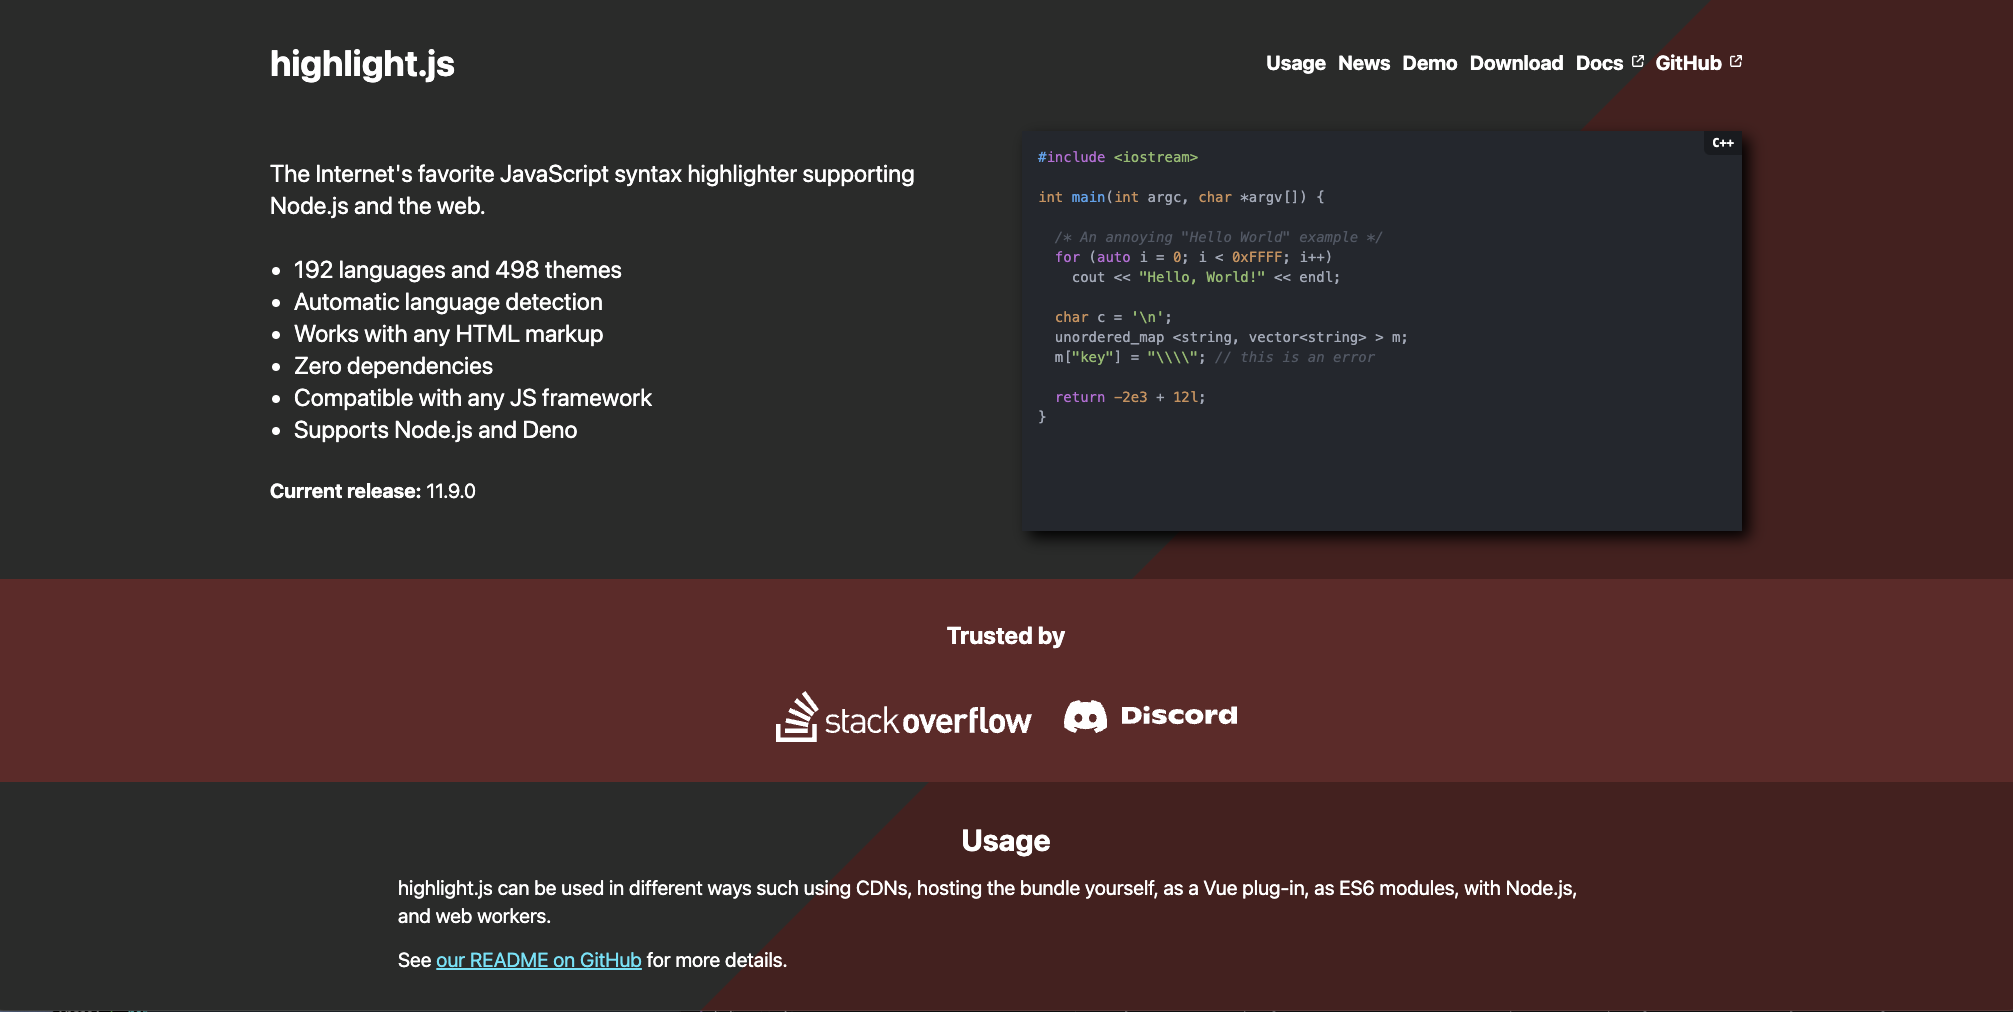This screenshot has height=1012, width=2013.
Task: Open the Download nav item
Action: pyautogui.click(x=1516, y=63)
